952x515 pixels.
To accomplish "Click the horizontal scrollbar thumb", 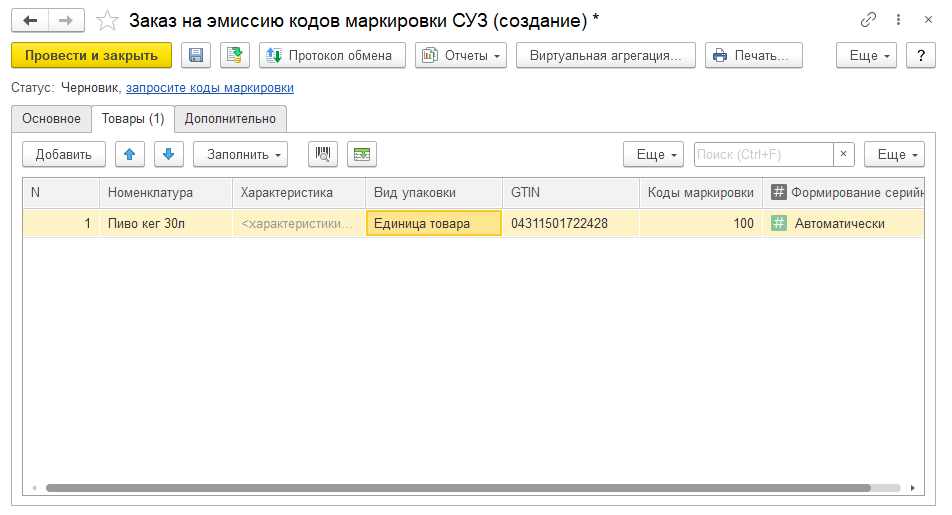I will pos(458,488).
